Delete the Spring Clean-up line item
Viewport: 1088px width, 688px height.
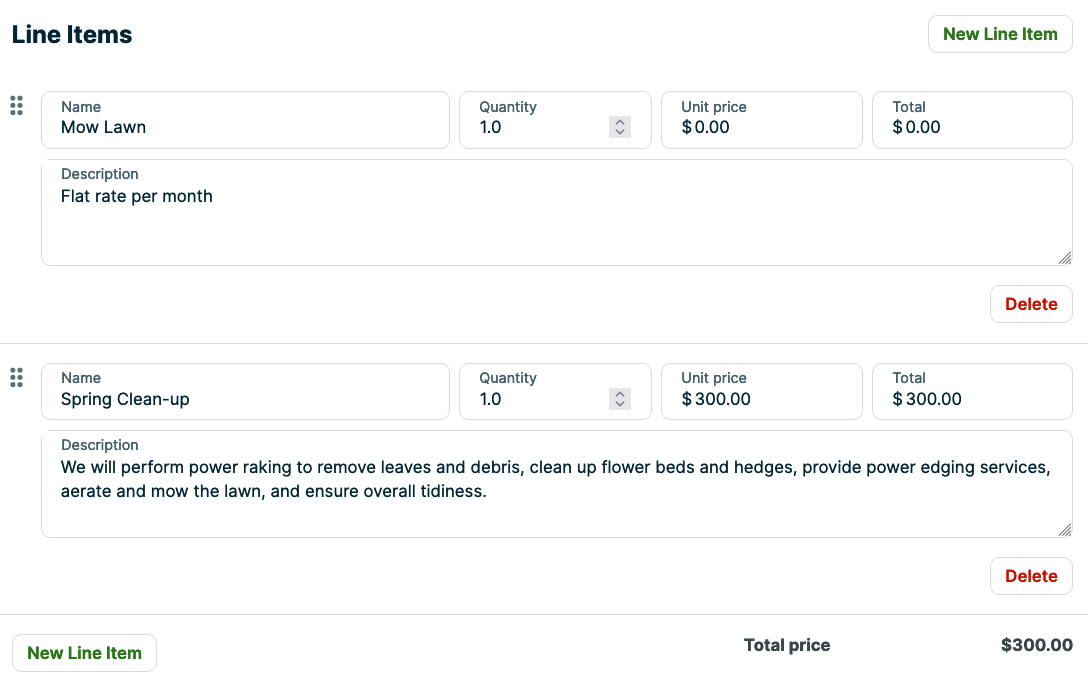pyautogui.click(x=1030, y=576)
